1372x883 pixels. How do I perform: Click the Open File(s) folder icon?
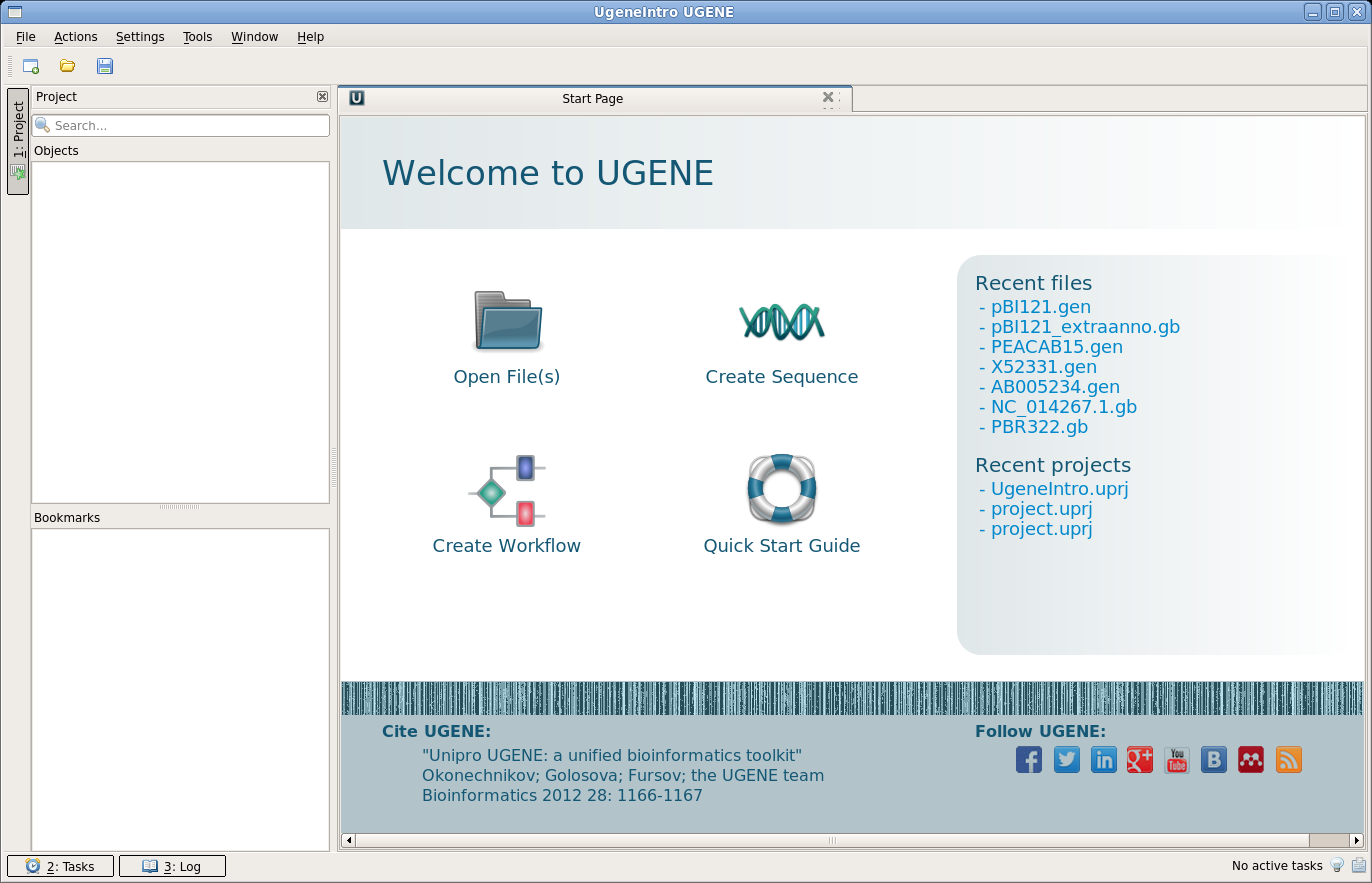tap(508, 320)
